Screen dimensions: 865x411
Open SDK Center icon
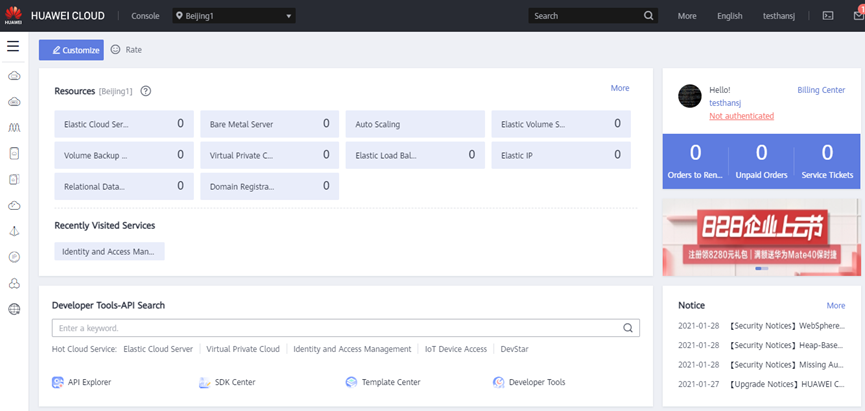point(205,382)
